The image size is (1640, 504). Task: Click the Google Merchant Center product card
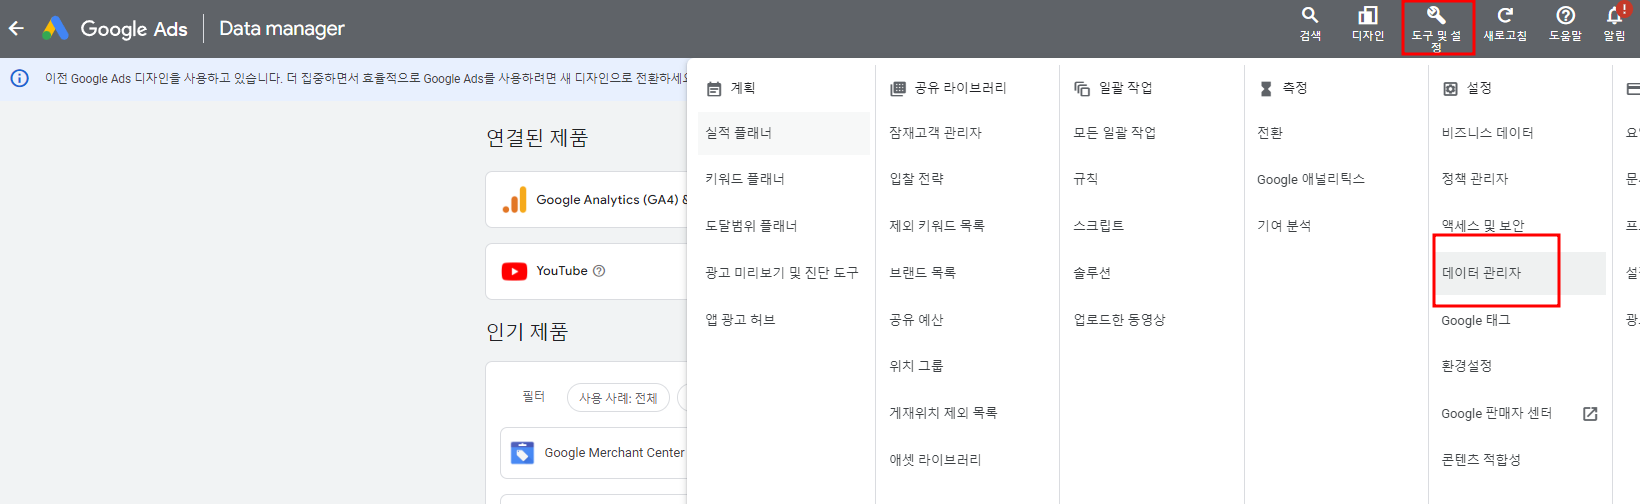(594, 453)
